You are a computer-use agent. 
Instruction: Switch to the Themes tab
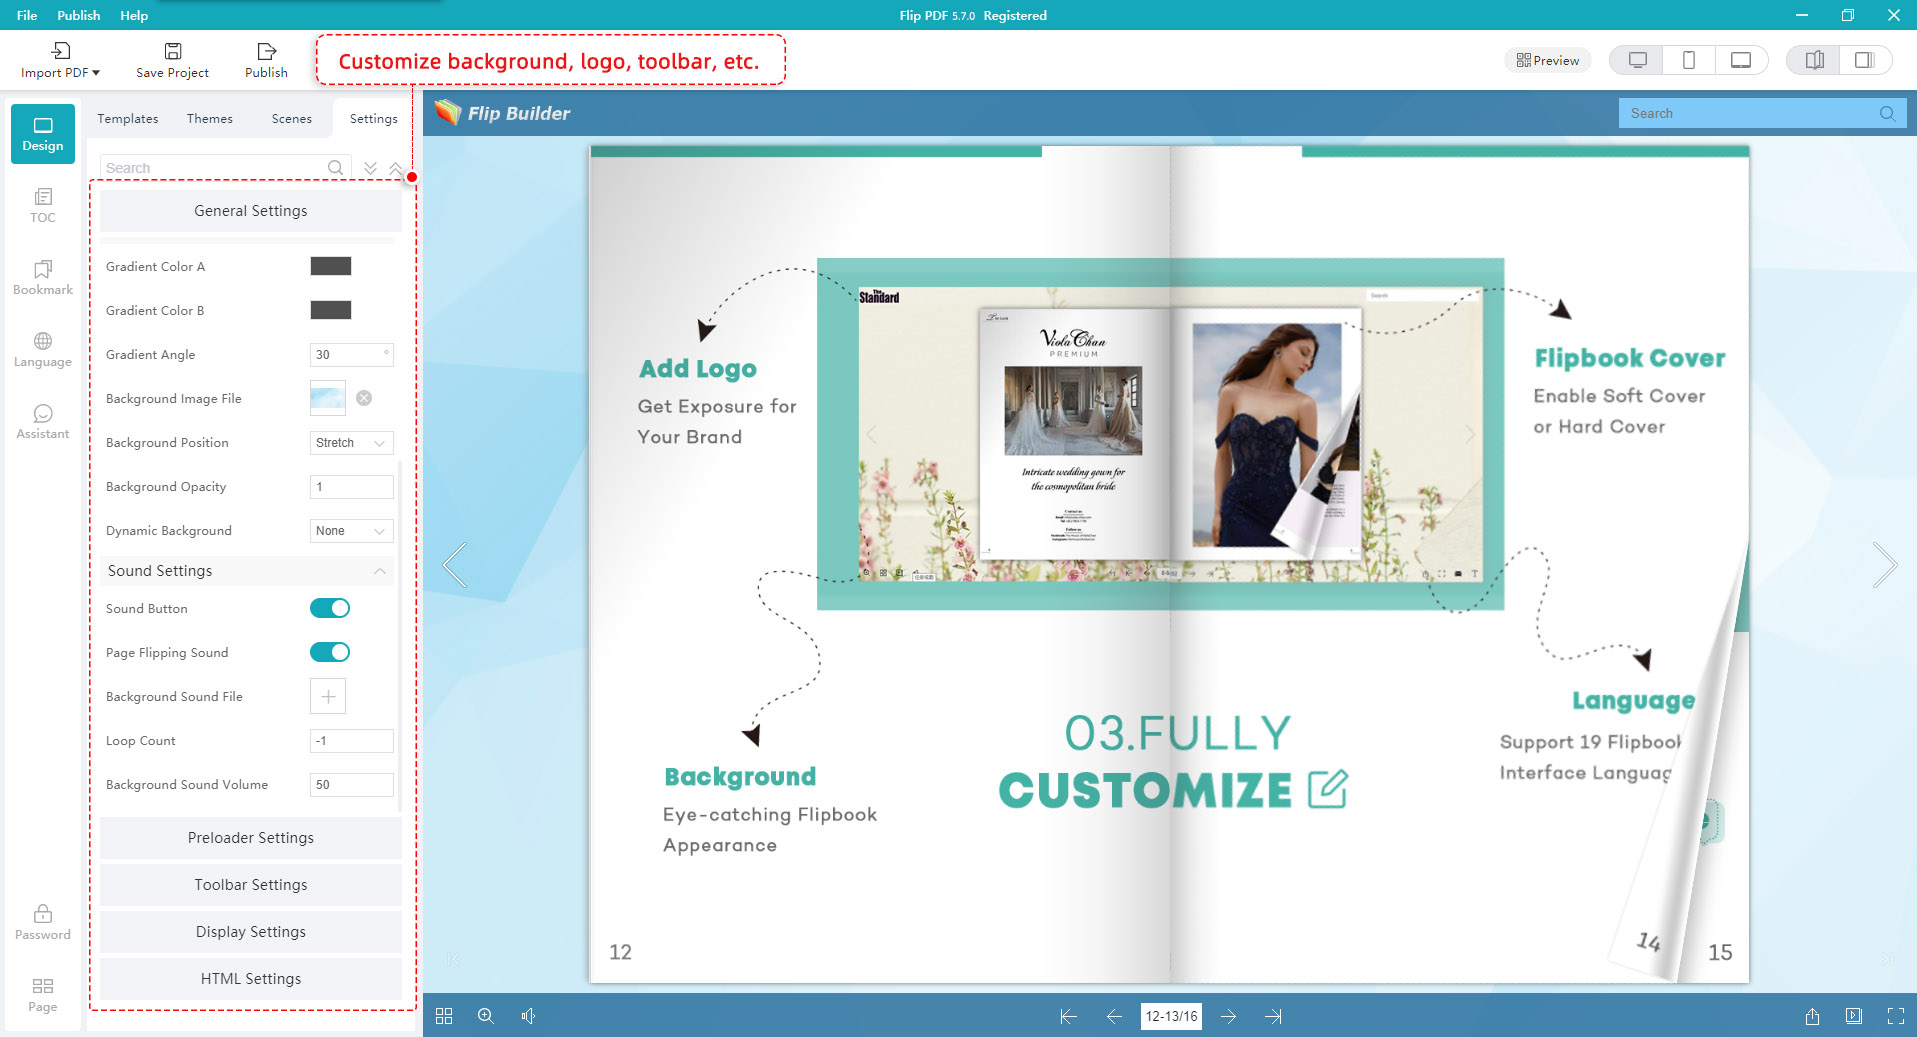tap(209, 118)
